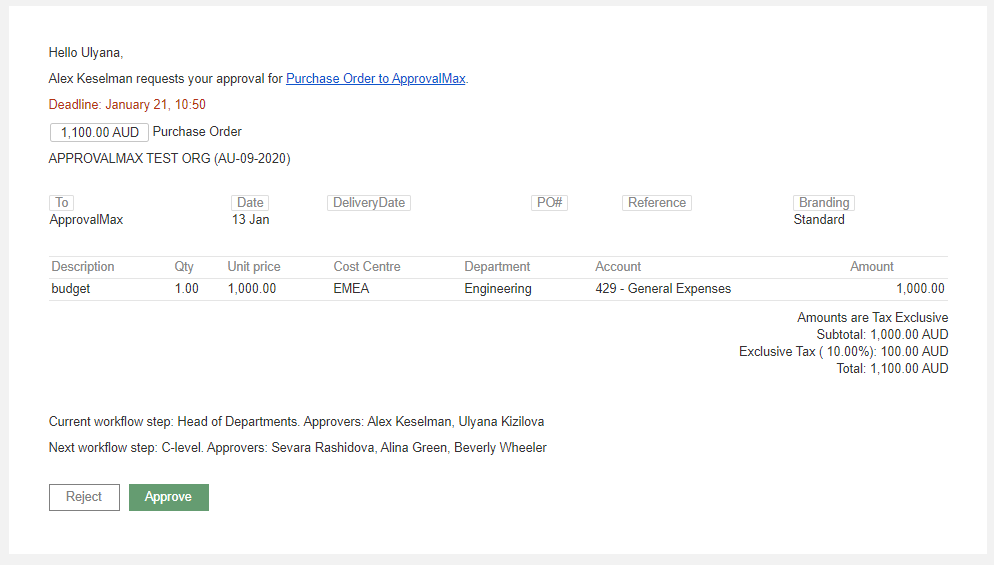Click the green Approve button
Screen dimensions: 994x565
[x=169, y=497]
